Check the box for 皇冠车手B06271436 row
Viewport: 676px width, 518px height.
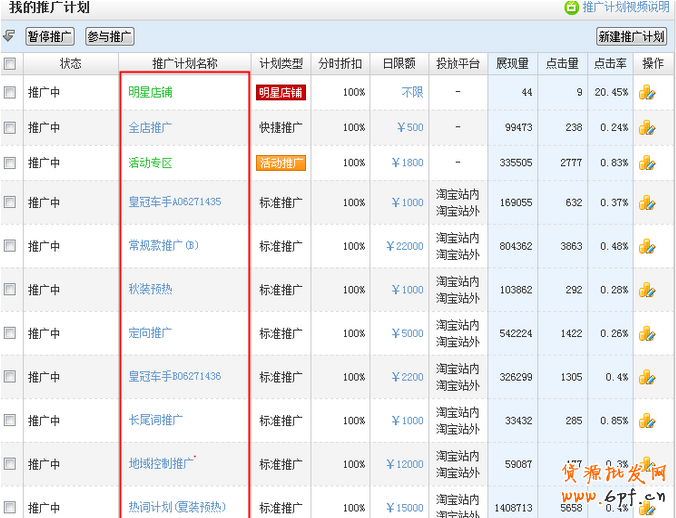click(9, 377)
